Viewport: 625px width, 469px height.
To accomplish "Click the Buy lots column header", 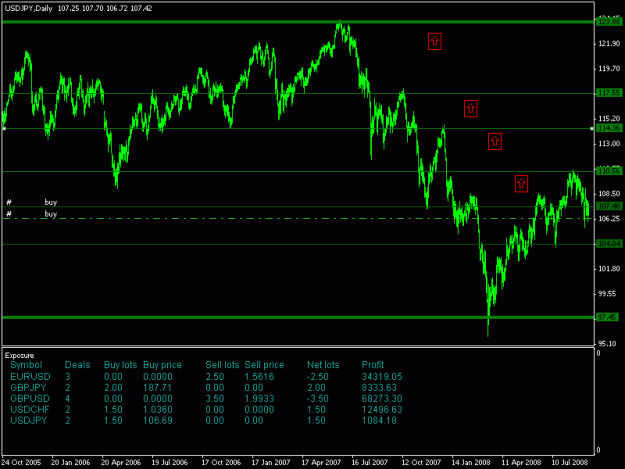I will coord(120,365).
